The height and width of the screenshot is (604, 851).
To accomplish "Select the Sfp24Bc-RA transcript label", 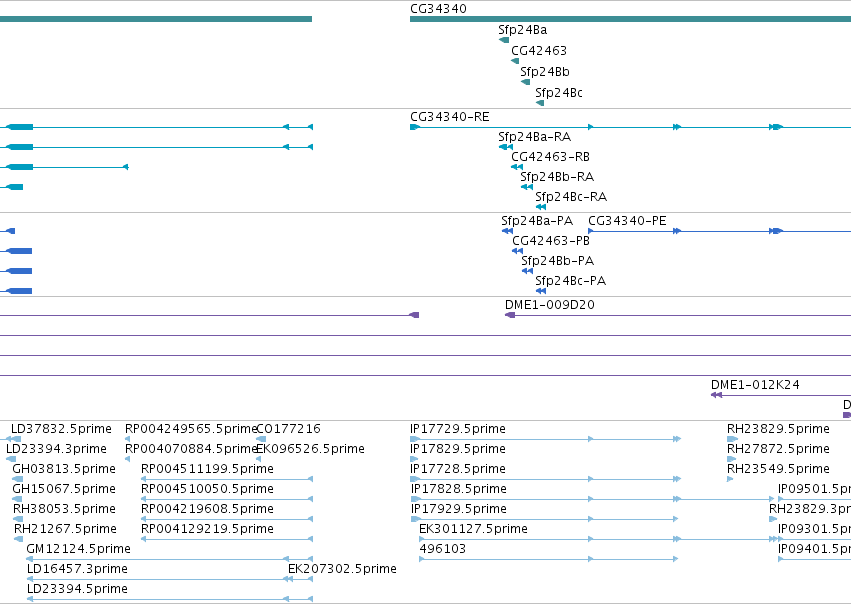I will point(570,197).
